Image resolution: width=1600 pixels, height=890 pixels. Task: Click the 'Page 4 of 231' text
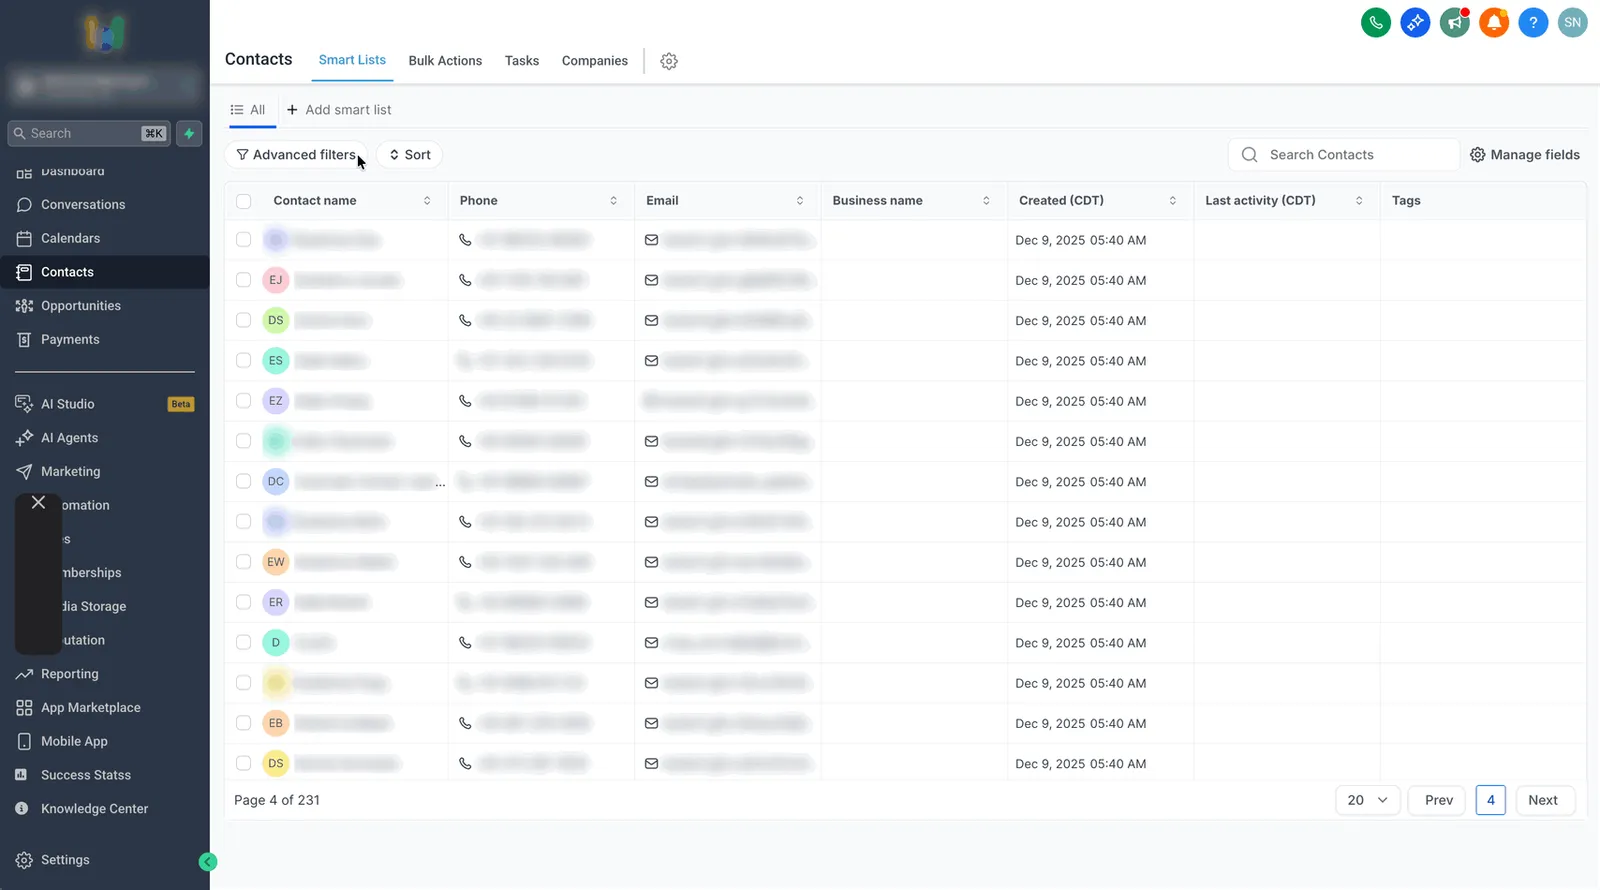[277, 800]
